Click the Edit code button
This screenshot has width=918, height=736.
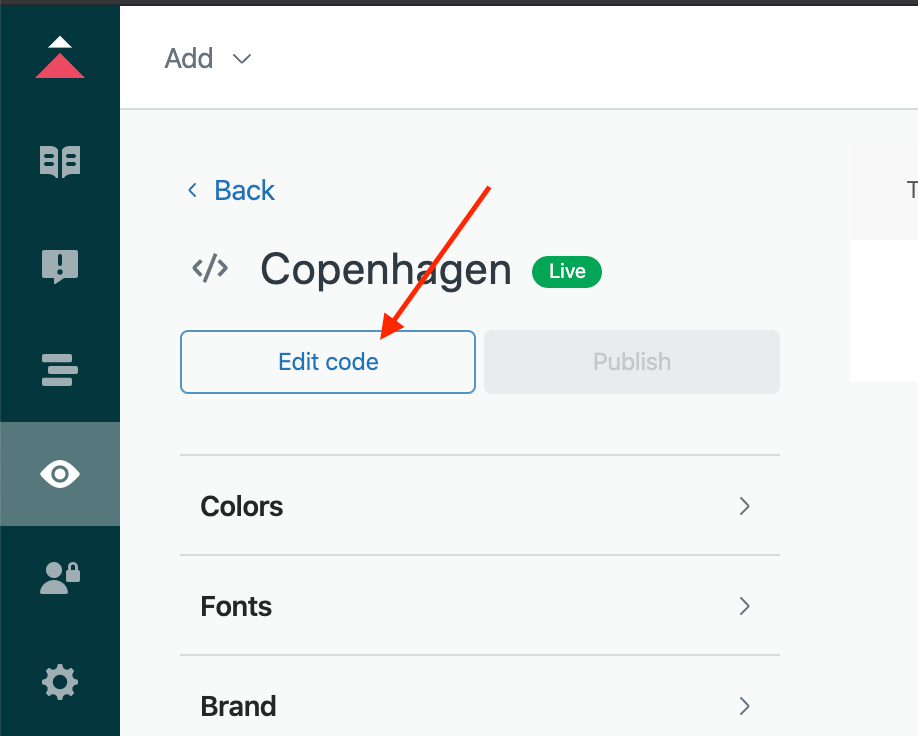click(x=328, y=362)
